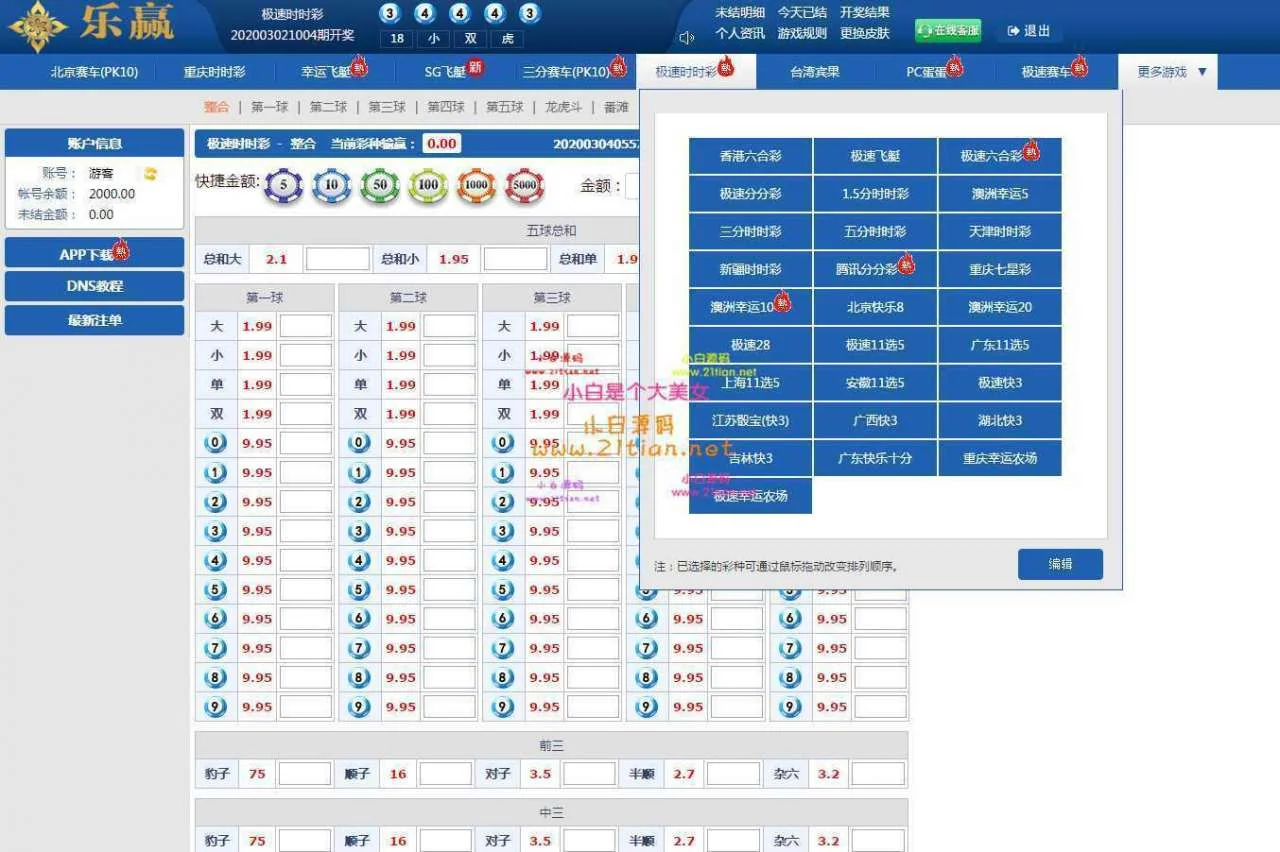
Task: Click the 第一球 ball 0 bet option
Action: (x=216, y=443)
